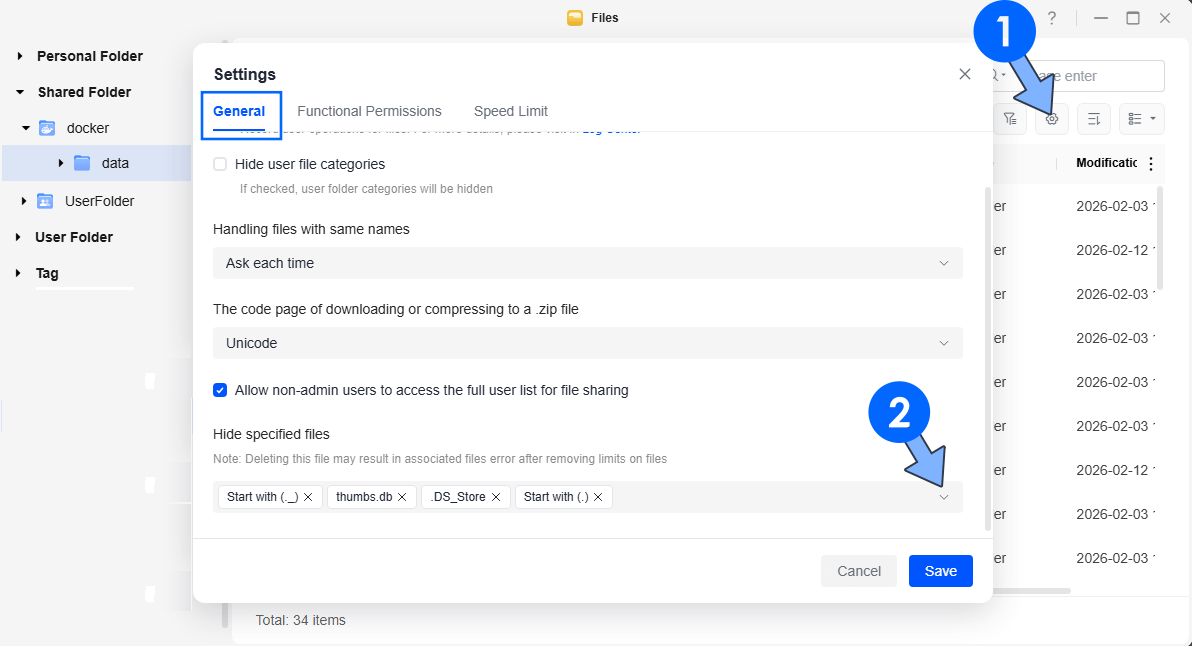Select the docker shared folder
This screenshot has width=1192, height=646.
tap(87, 128)
